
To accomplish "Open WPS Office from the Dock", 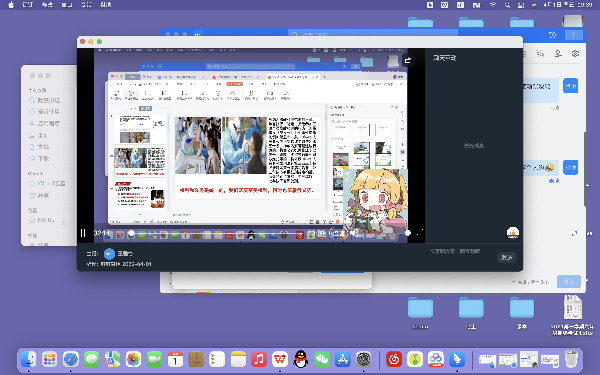I will pos(280,359).
